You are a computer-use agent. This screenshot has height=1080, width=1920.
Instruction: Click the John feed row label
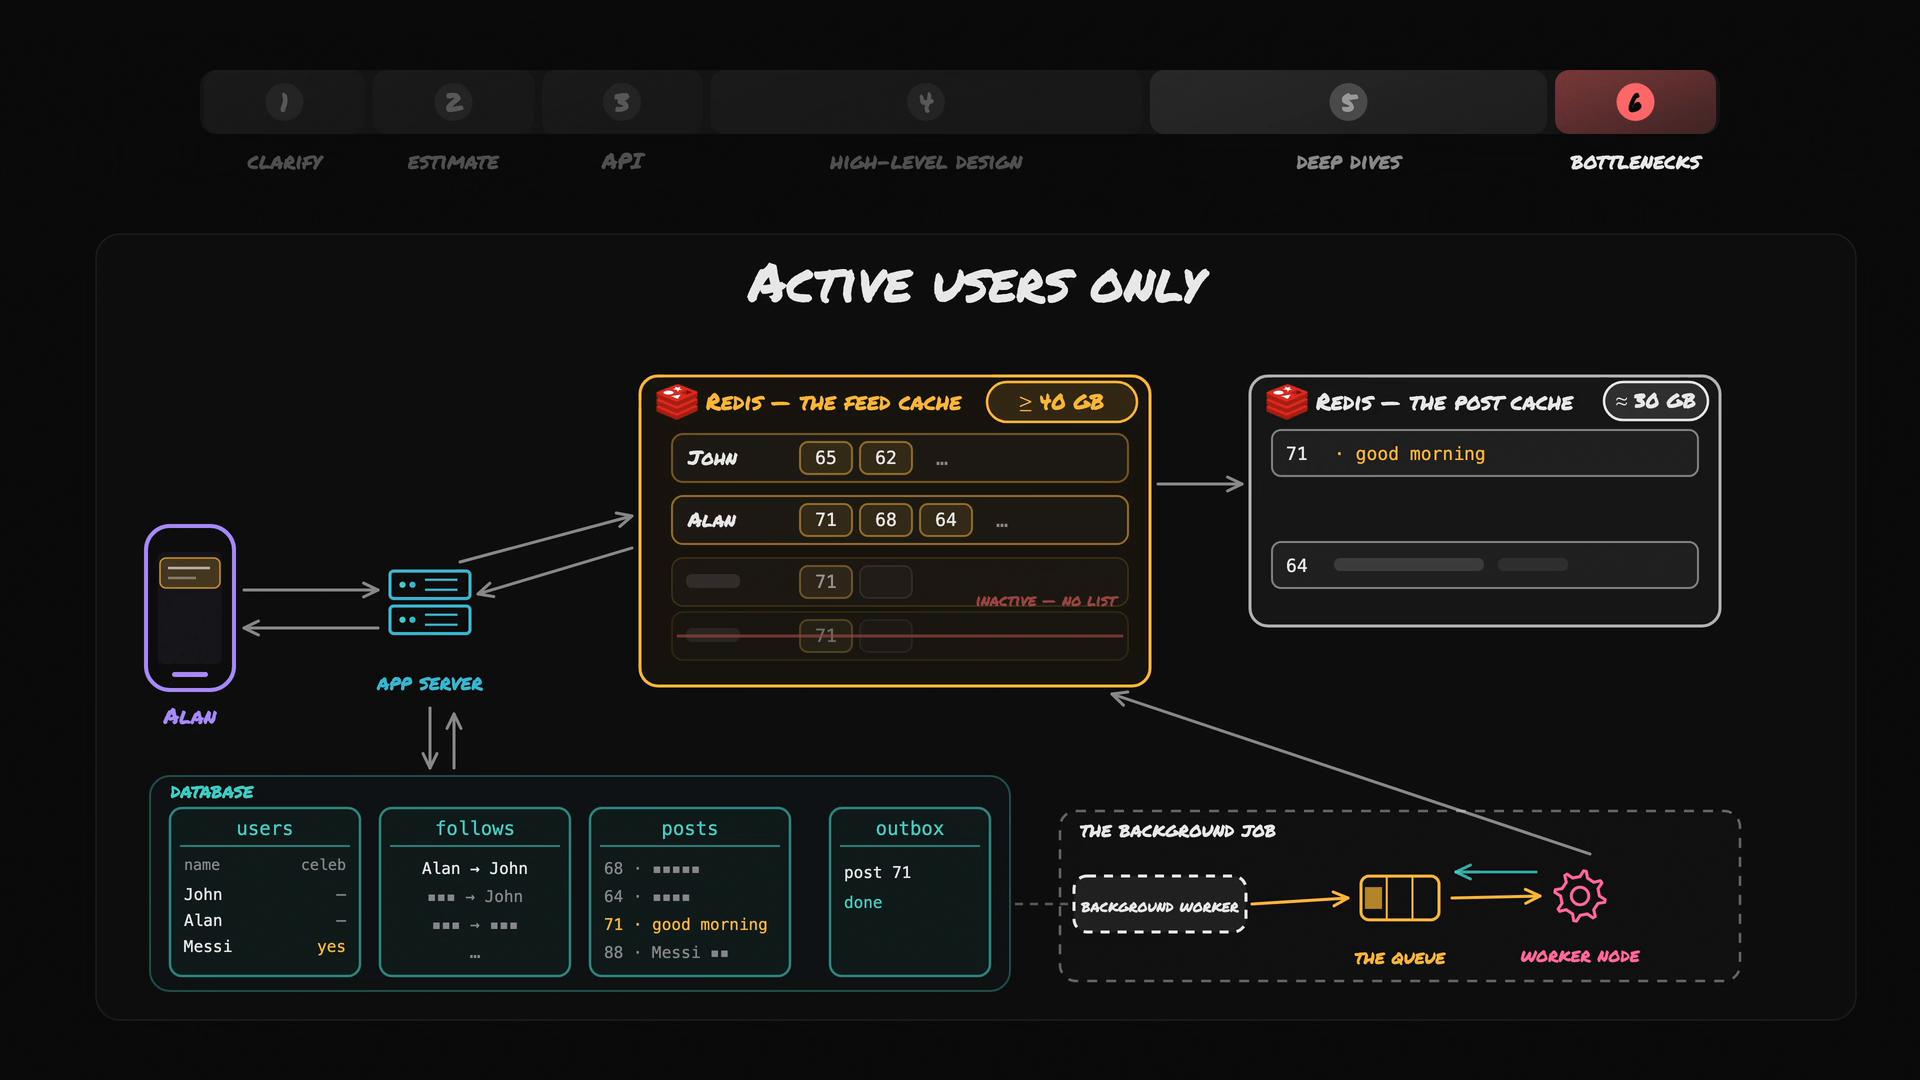[x=712, y=458]
